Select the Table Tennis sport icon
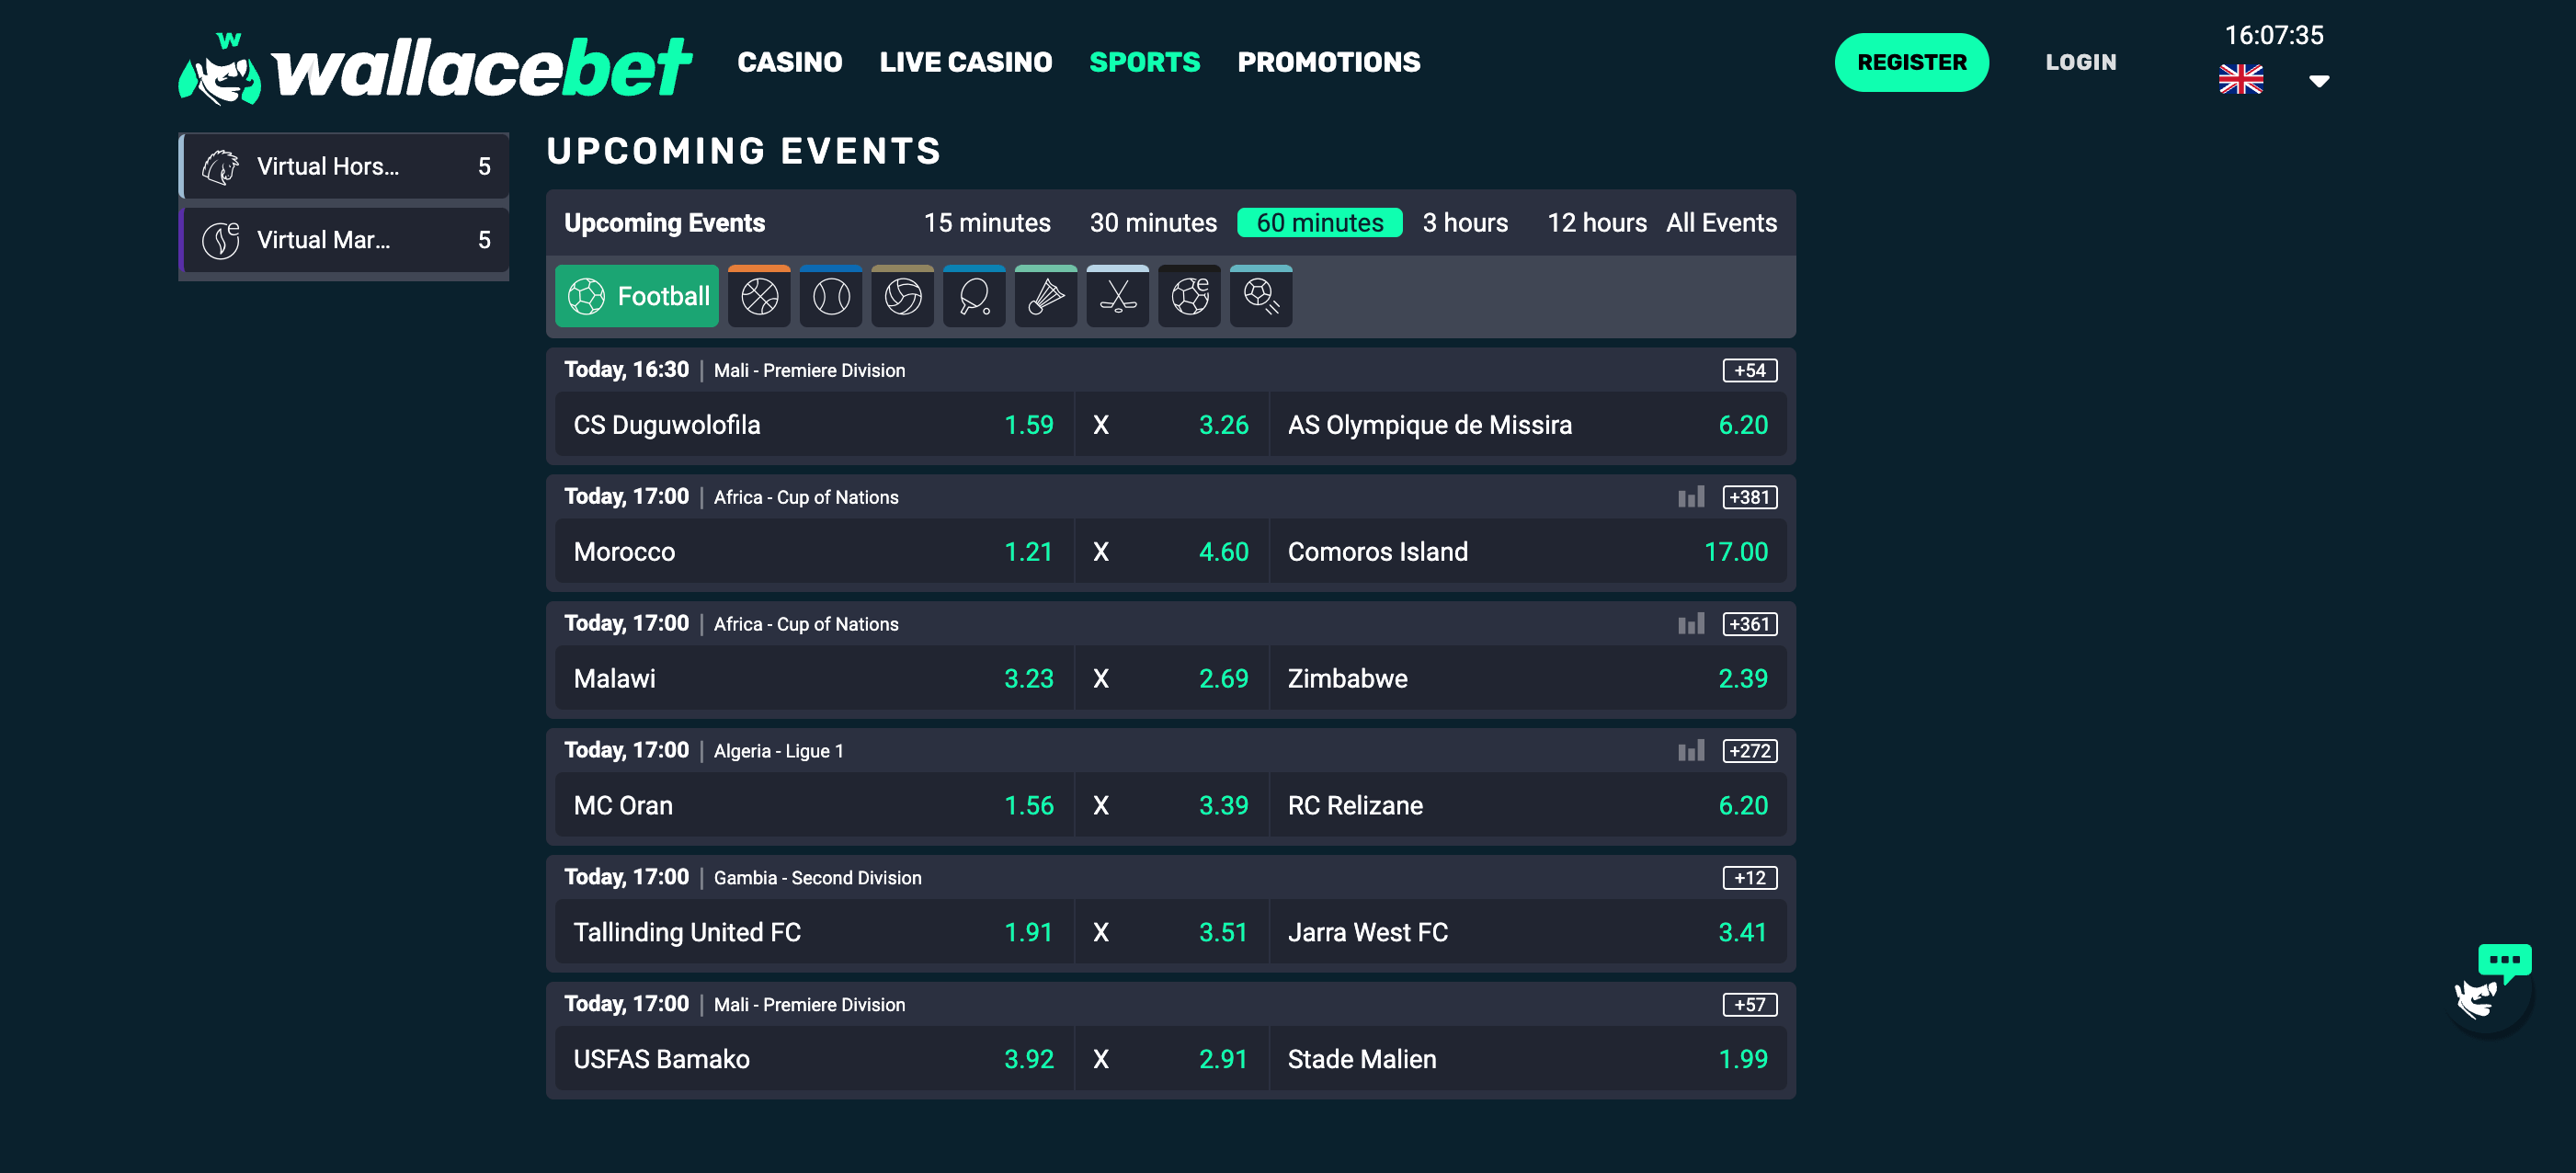The width and height of the screenshot is (2576, 1173). click(974, 296)
